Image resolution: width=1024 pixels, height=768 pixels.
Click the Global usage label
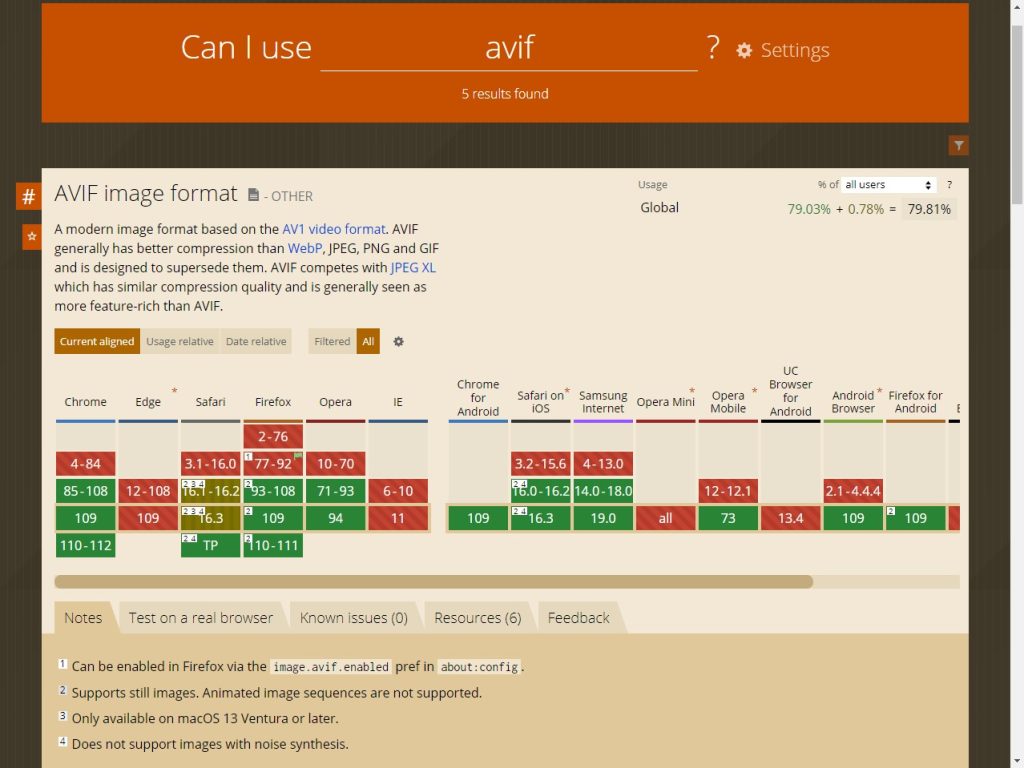(660, 208)
